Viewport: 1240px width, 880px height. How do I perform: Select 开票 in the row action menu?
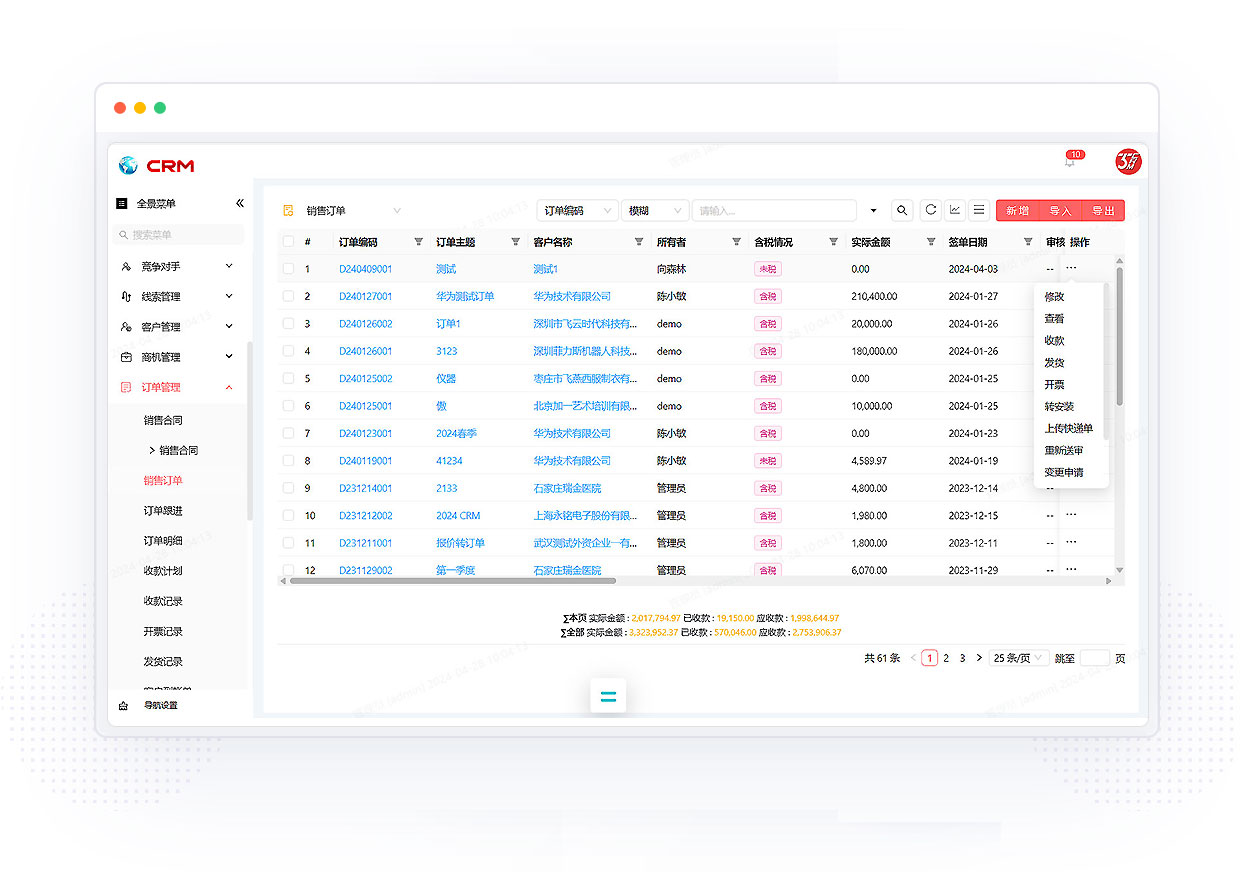[1055, 385]
